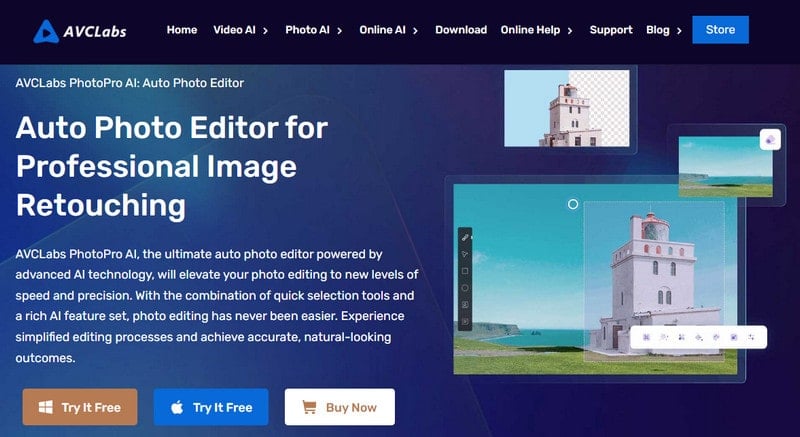Click the small coastal landscape thumbnail
The image size is (800, 437).
(726, 166)
